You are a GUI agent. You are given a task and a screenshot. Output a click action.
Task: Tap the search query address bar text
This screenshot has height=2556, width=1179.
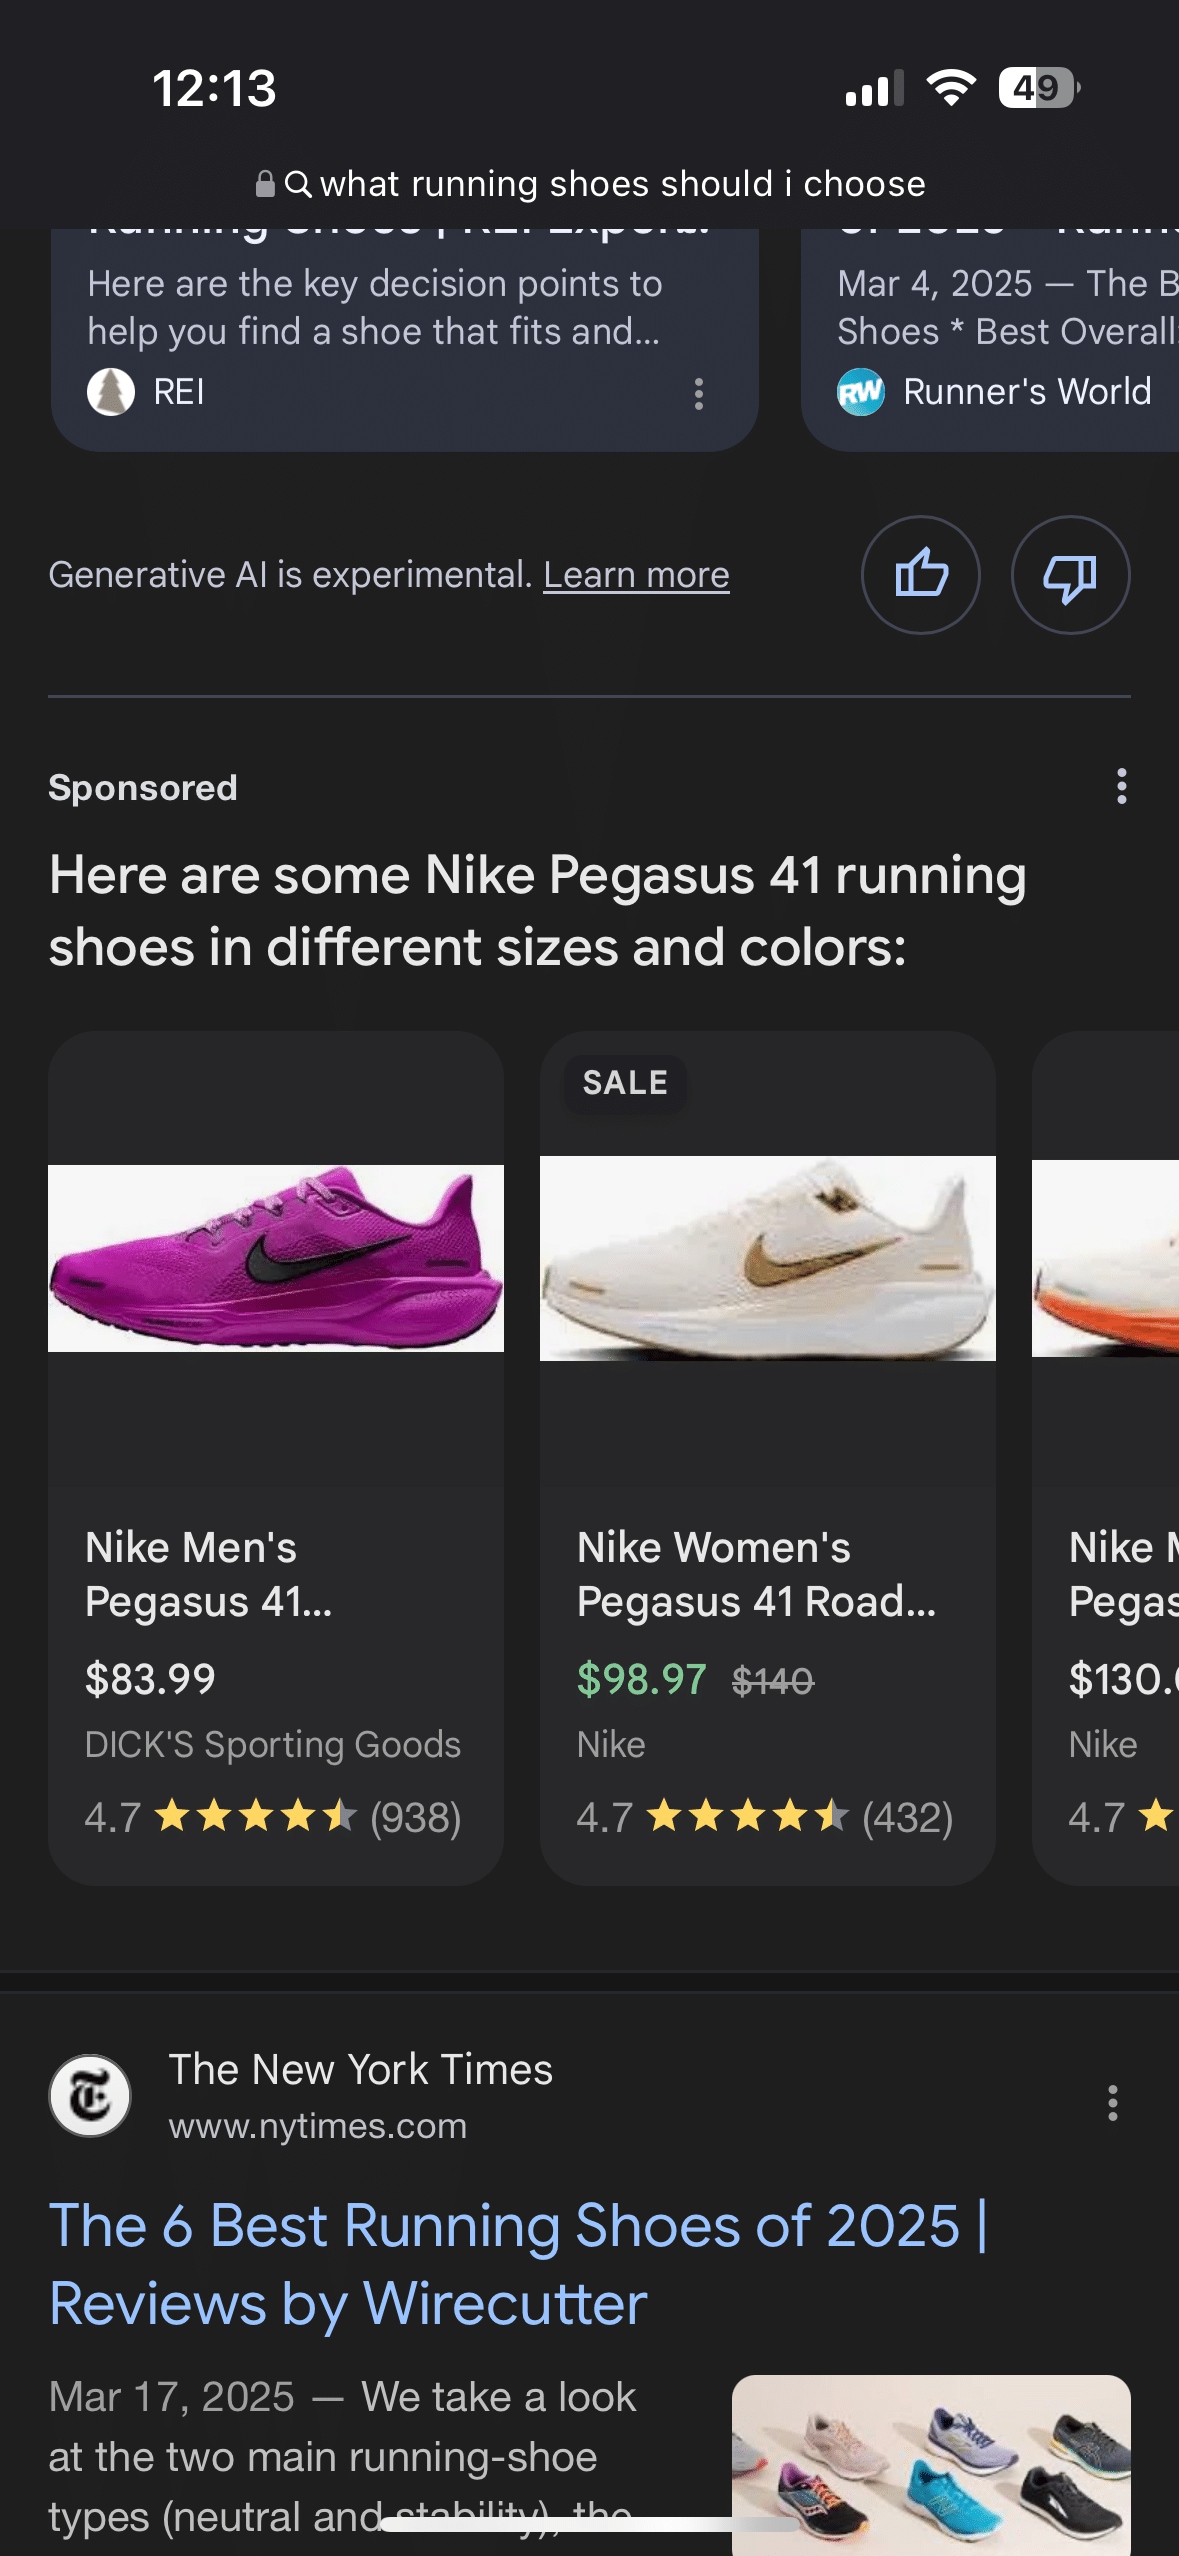(622, 184)
